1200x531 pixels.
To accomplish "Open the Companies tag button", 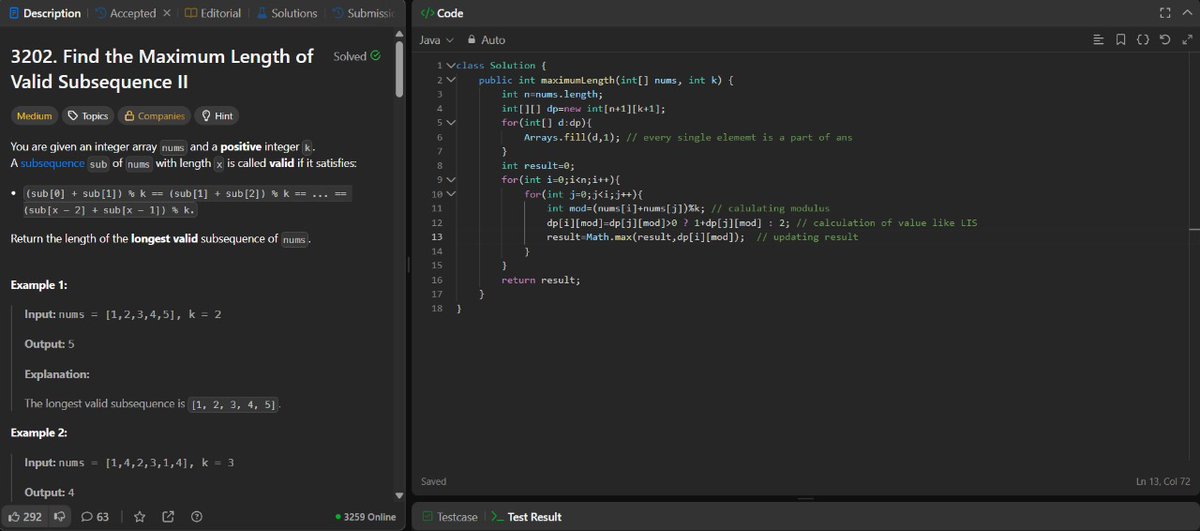I will (152, 116).
